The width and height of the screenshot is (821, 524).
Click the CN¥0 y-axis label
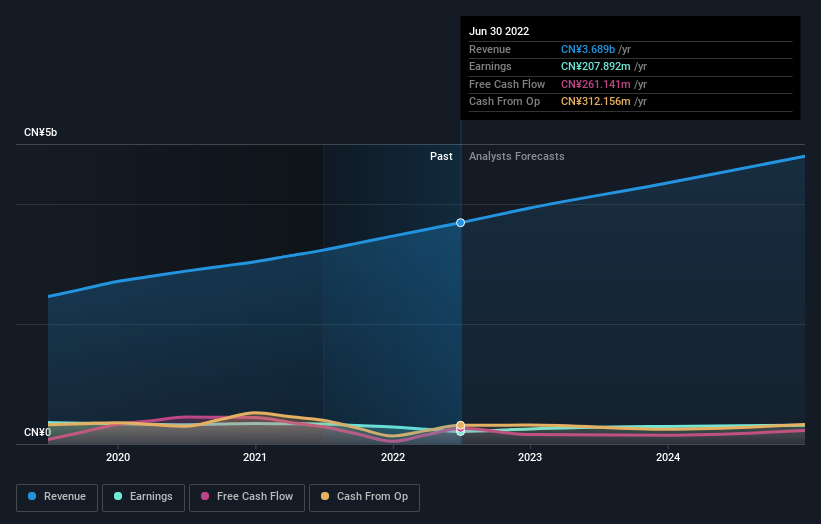37,432
